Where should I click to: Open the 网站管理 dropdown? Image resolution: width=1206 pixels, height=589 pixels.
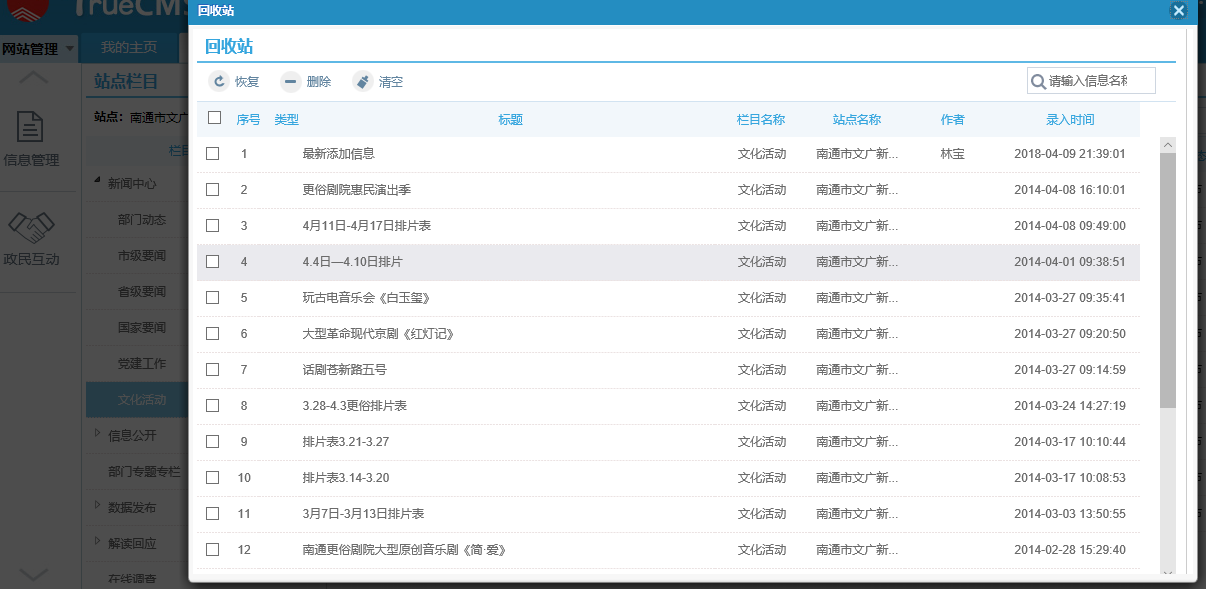point(38,48)
